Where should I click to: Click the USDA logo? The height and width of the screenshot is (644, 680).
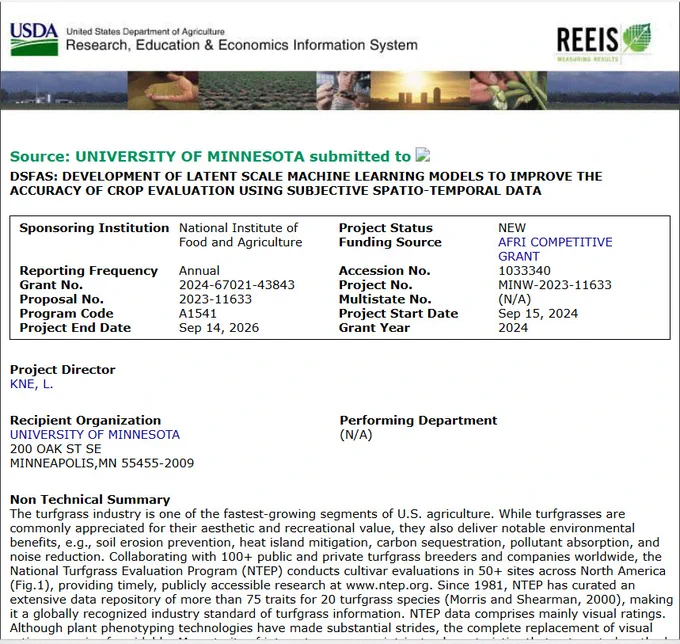(x=34, y=39)
